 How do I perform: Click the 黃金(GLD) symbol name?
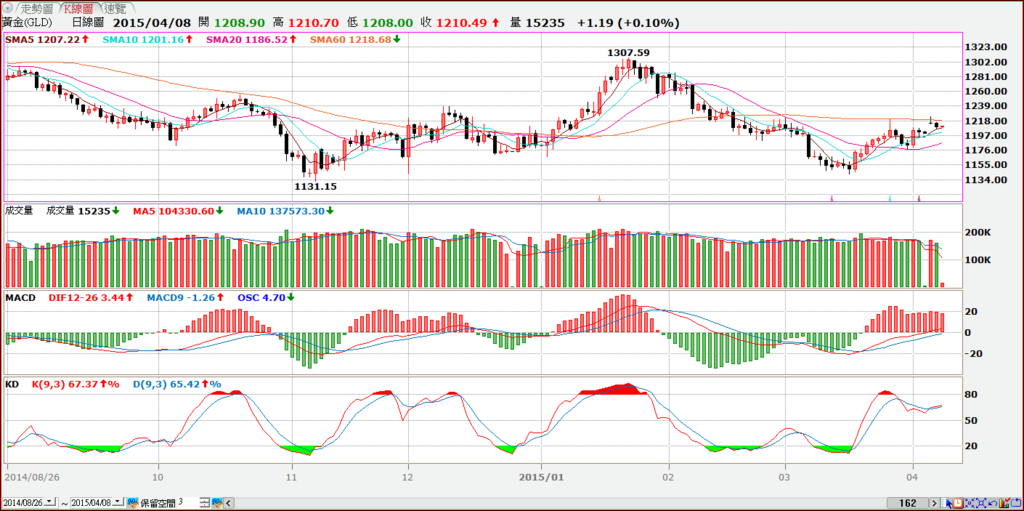27,23
